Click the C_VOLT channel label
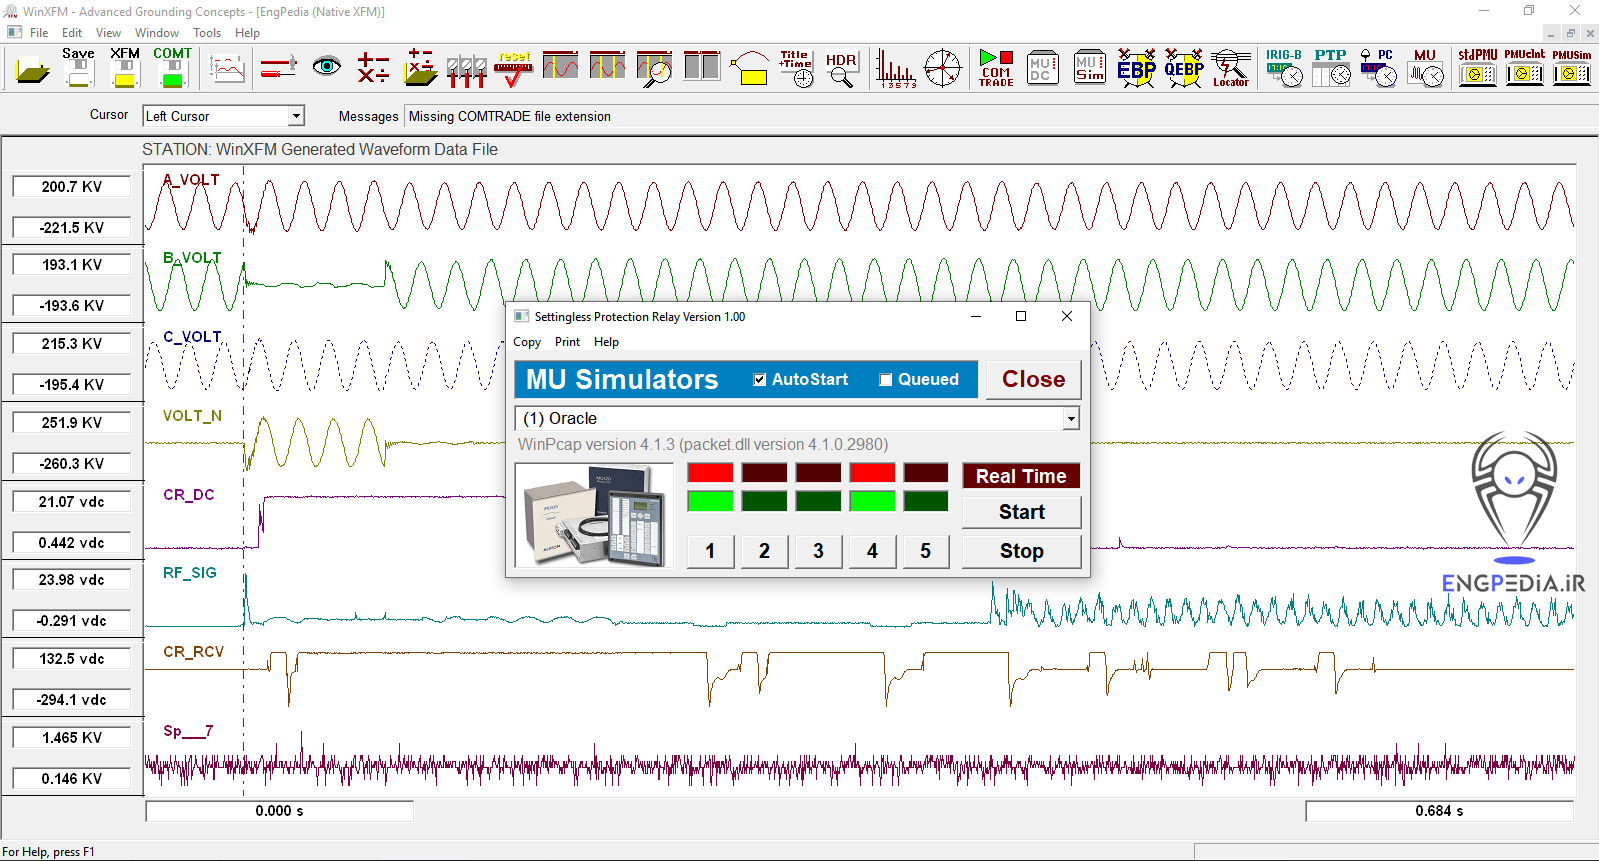The width and height of the screenshot is (1599, 861). [x=192, y=337]
